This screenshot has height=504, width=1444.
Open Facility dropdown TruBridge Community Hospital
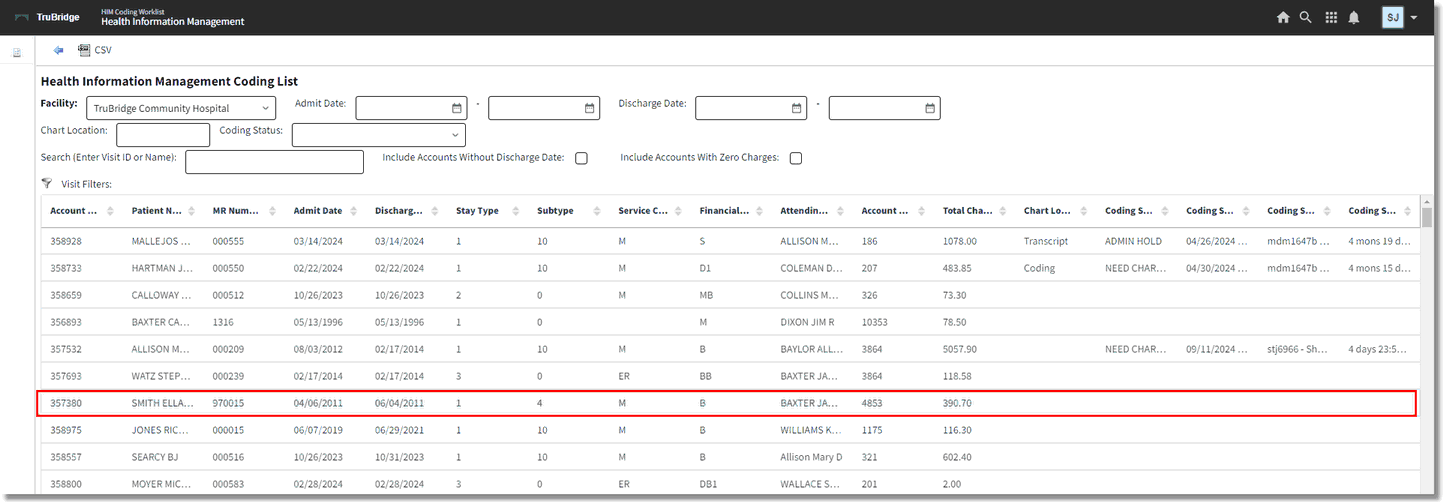tap(181, 108)
